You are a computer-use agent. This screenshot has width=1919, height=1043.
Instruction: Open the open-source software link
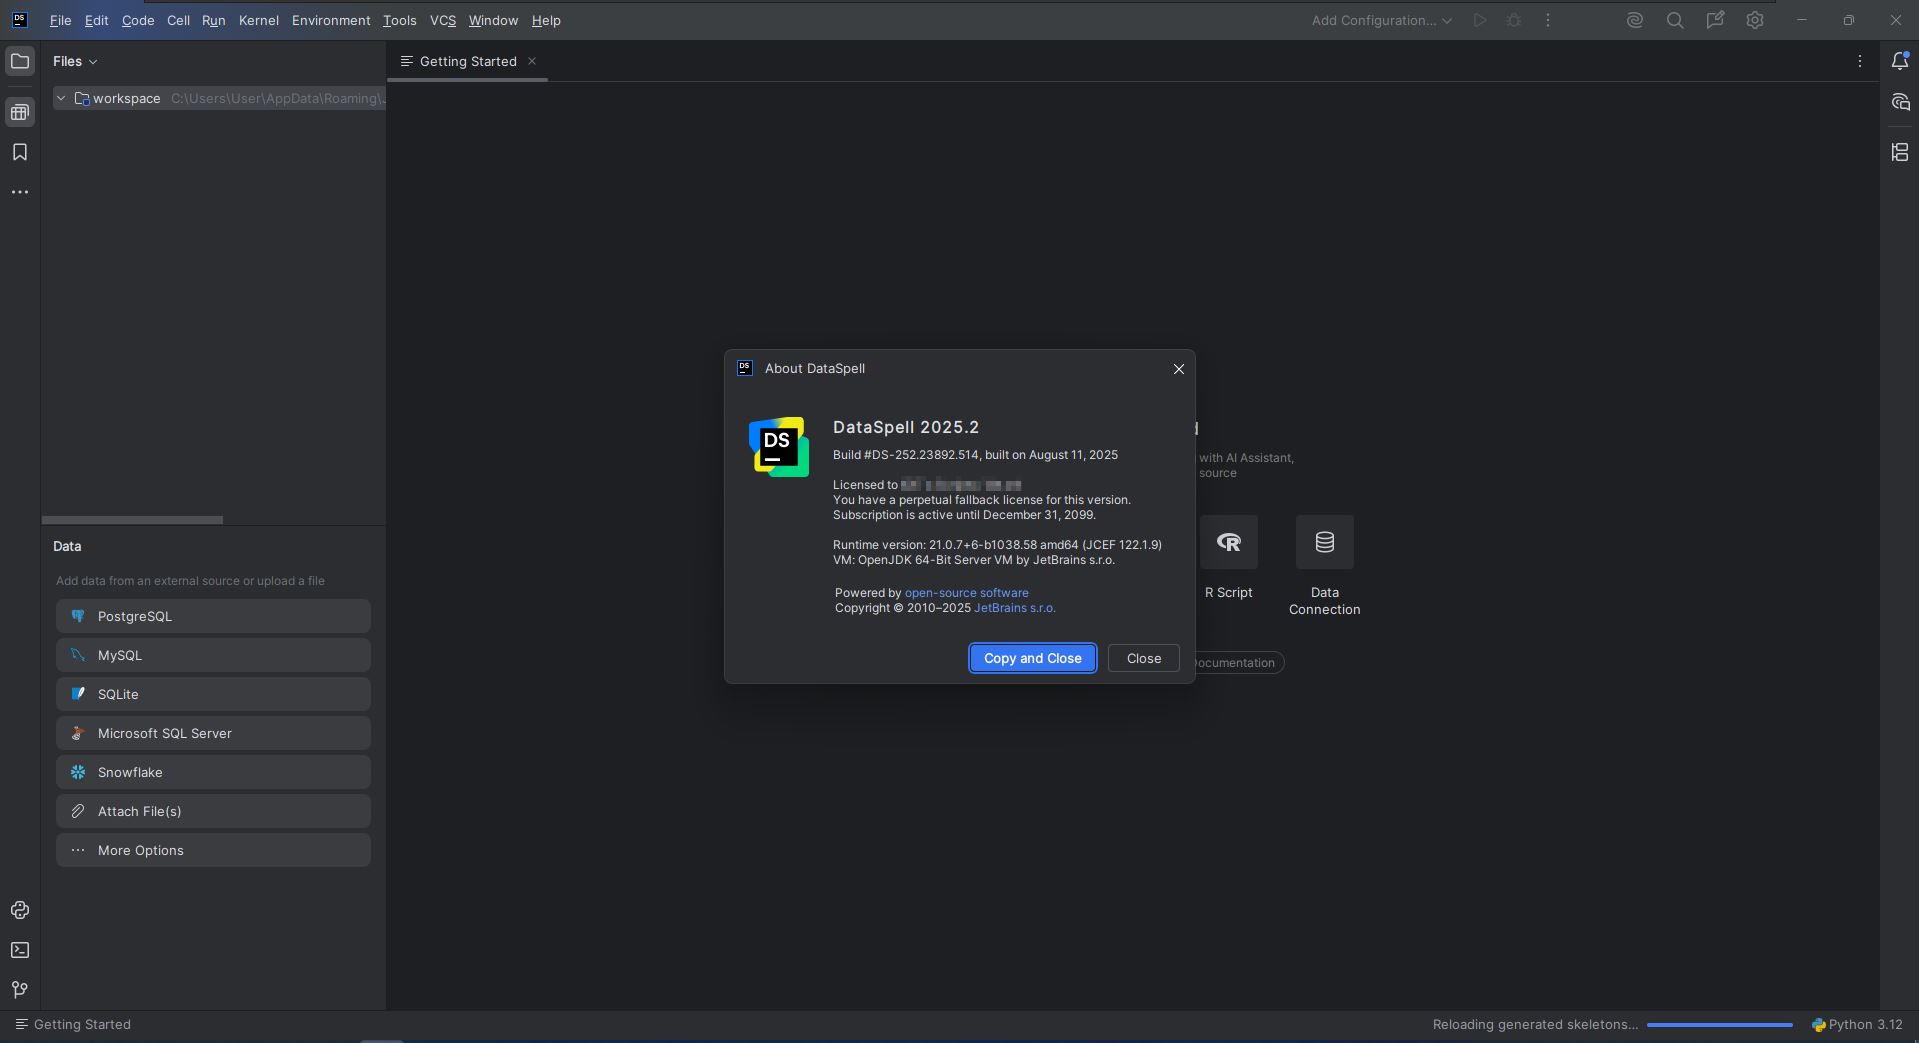click(x=966, y=593)
